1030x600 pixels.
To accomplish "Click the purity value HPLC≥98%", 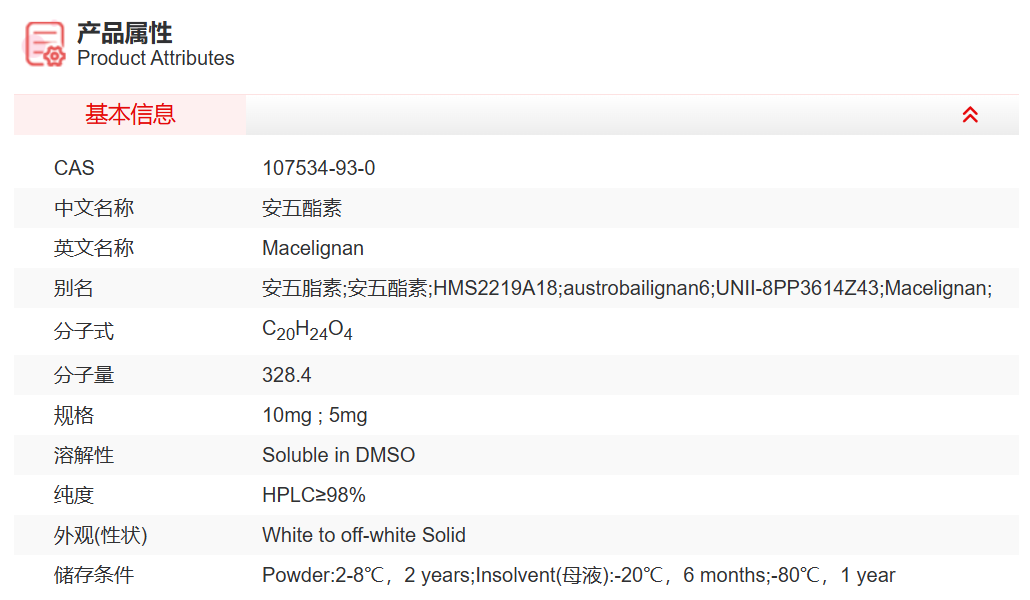I will [x=313, y=495].
